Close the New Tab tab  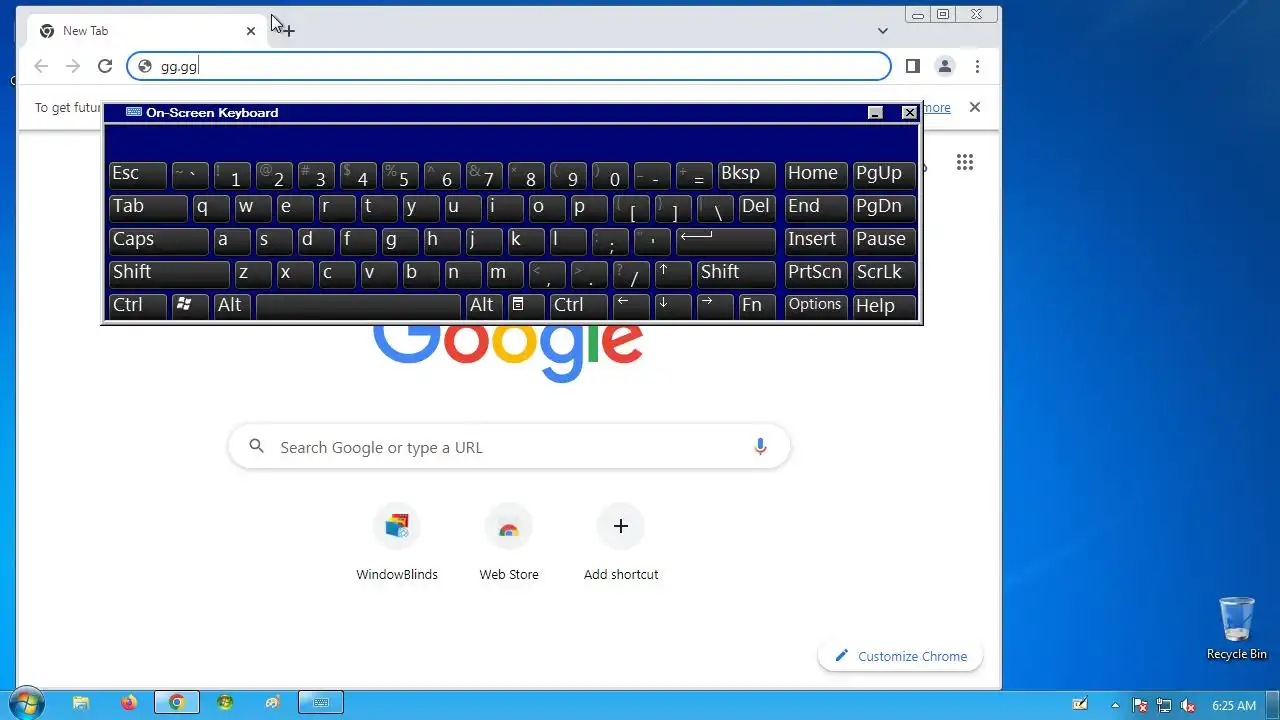[251, 31]
